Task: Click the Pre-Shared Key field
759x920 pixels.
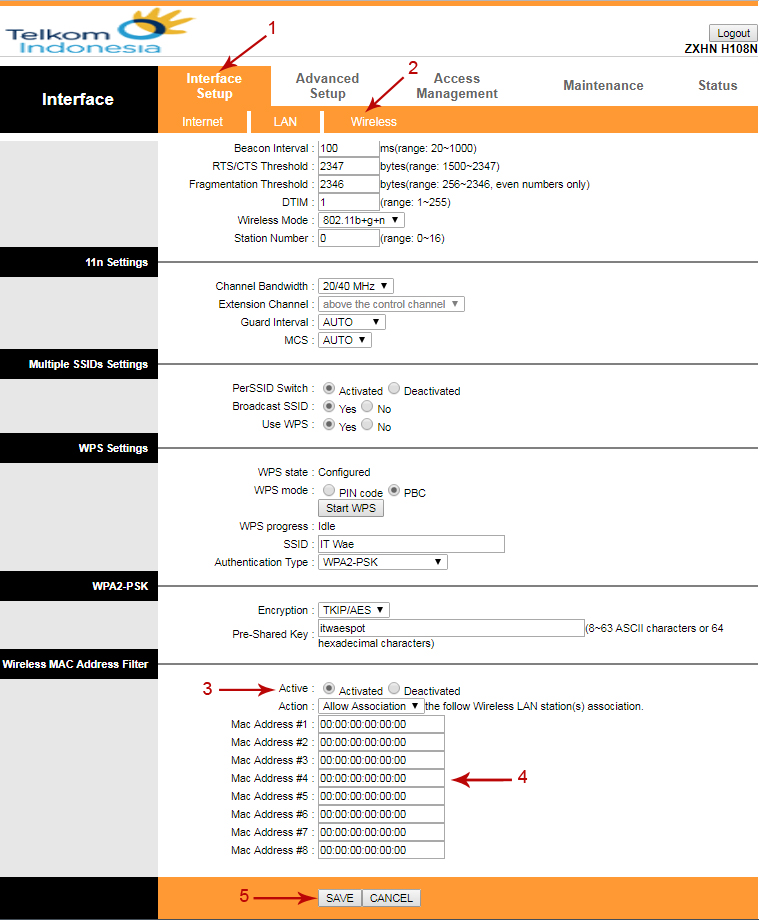Action: (x=451, y=628)
